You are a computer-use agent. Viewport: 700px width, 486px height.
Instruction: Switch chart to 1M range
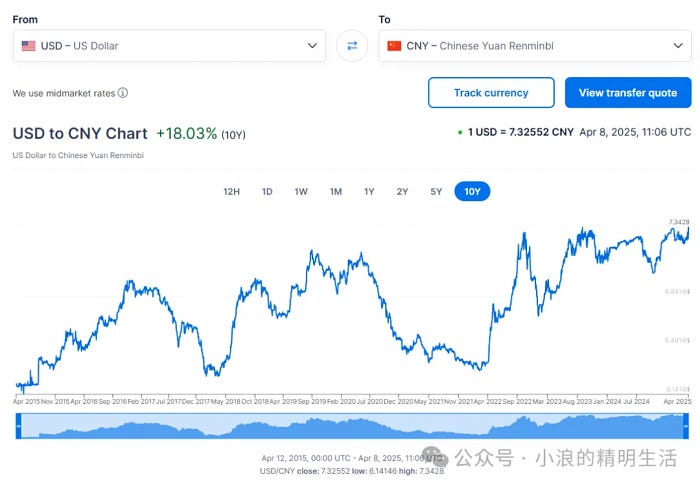coord(336,191)
